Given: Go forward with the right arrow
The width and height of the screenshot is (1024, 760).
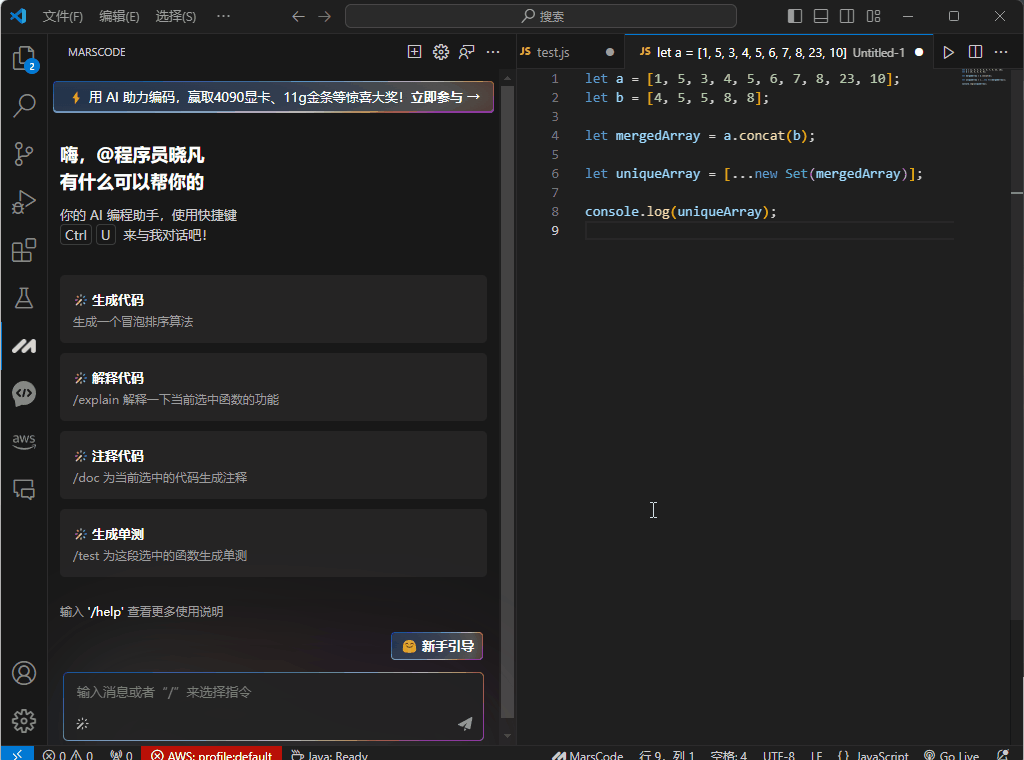Looking at the screenshot, I should pyautogui.click(x=325, y=16).
